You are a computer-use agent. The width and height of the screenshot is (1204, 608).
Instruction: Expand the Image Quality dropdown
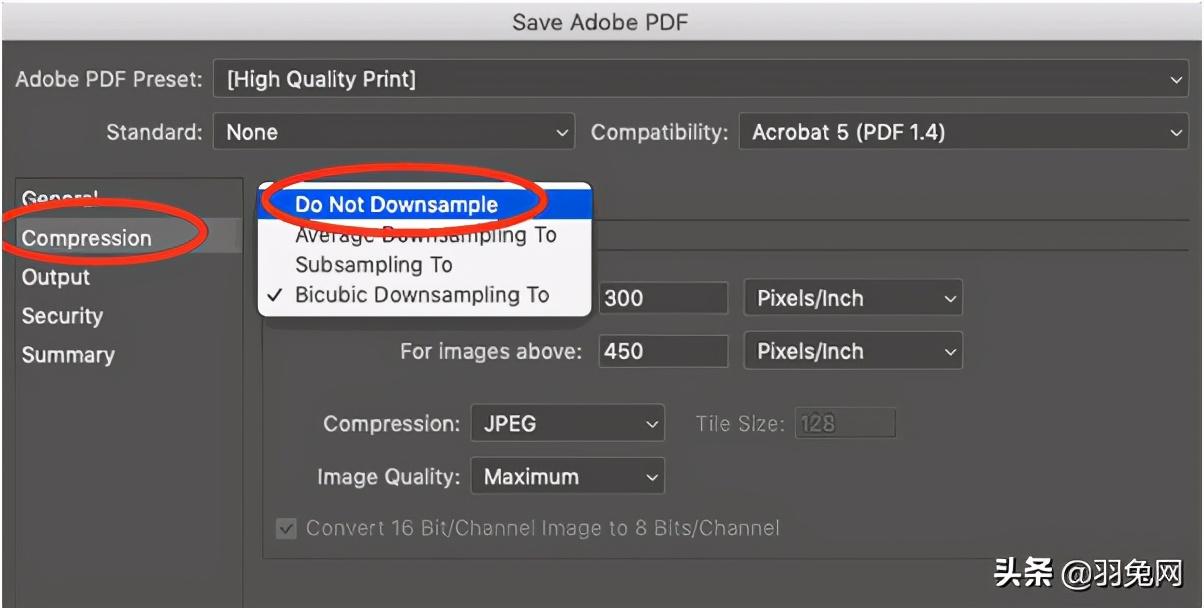567,477
